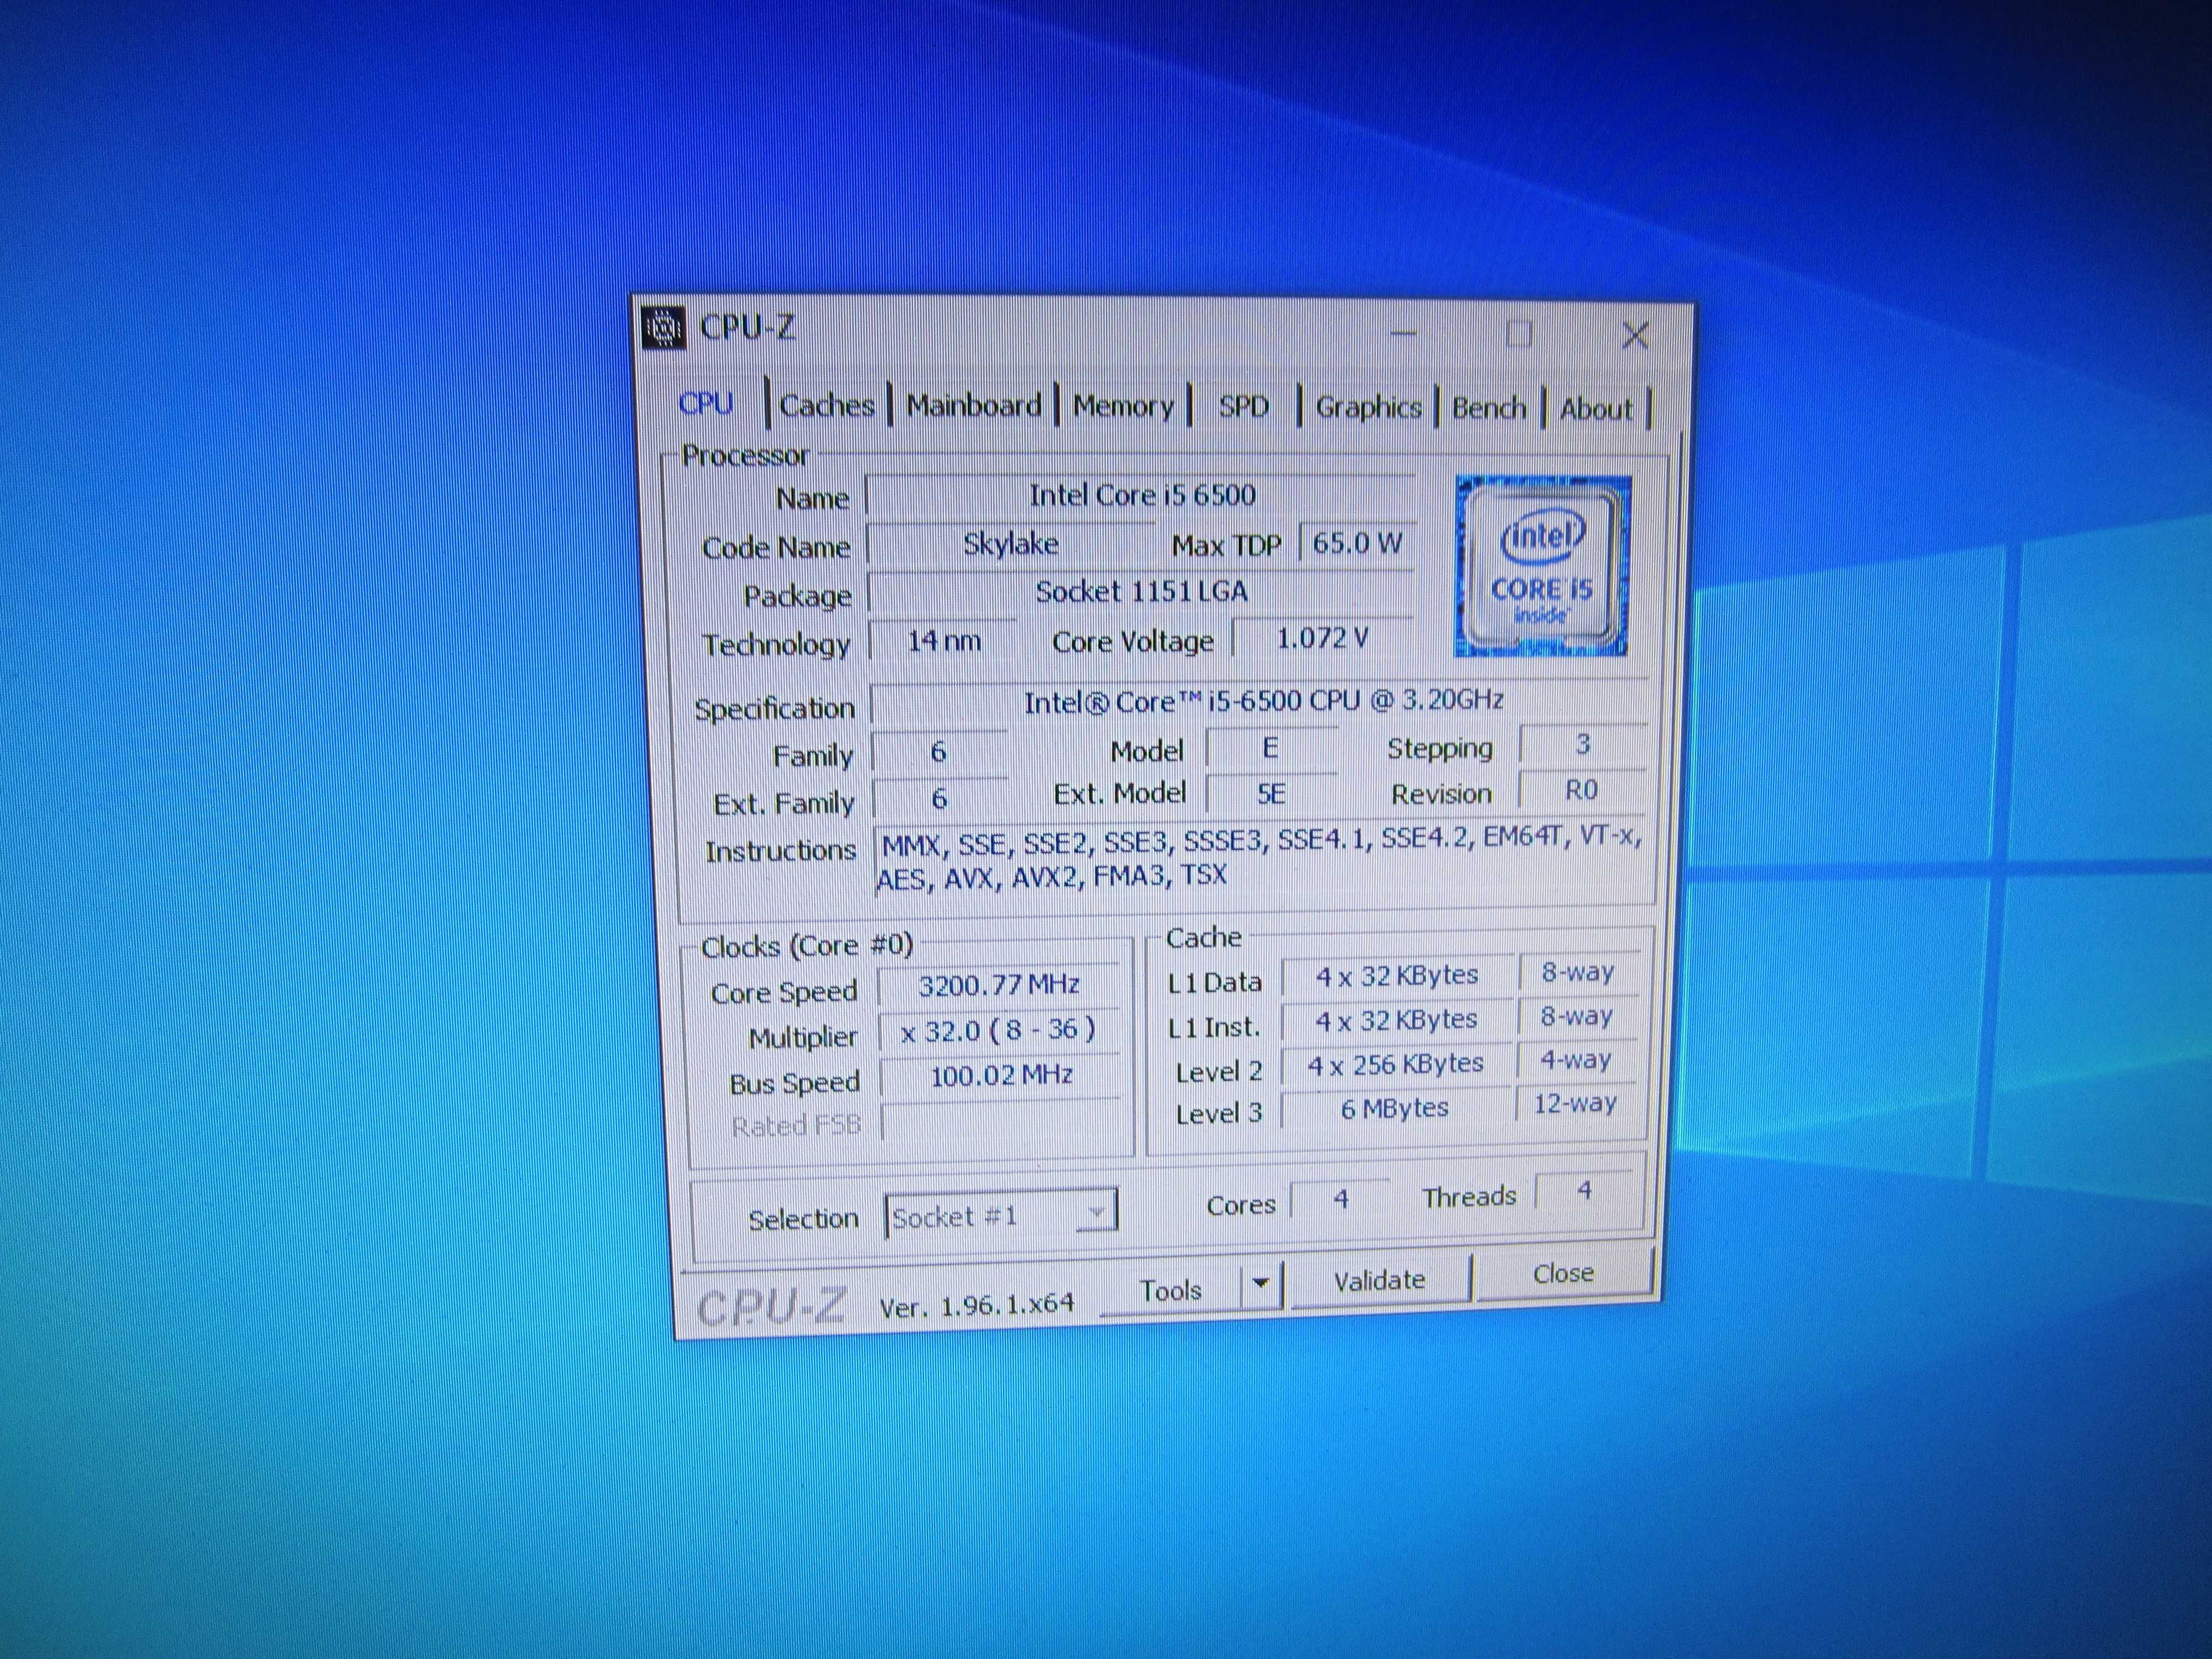Click the Core Speed value 3200.77 MHz

coord(998,985)
